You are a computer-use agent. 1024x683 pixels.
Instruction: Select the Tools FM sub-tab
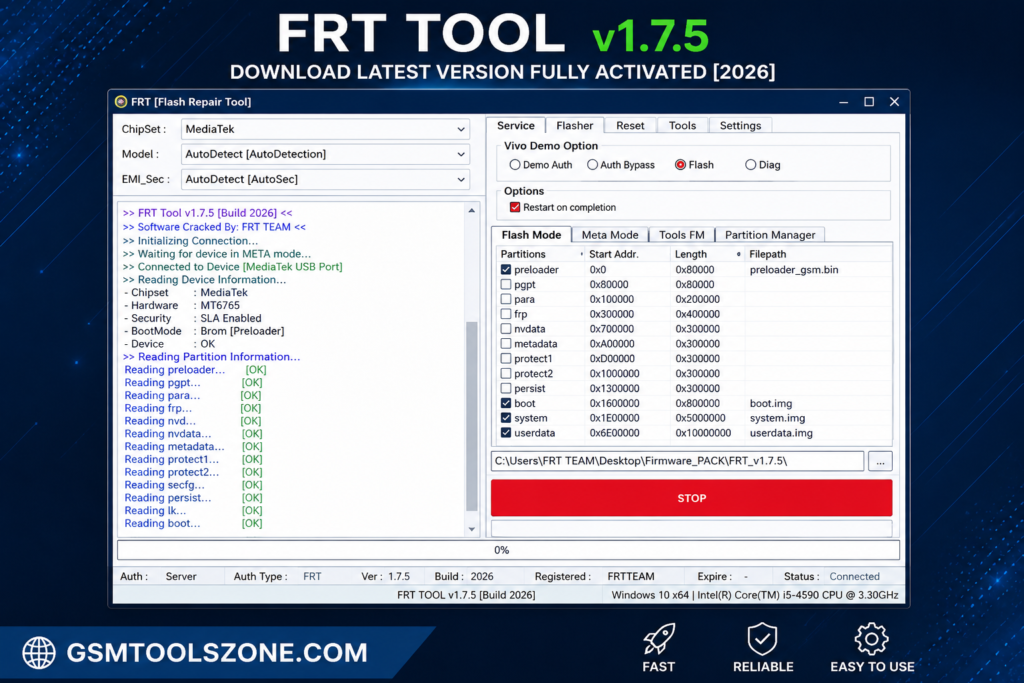pyautogui.click(x=681, y=234)
